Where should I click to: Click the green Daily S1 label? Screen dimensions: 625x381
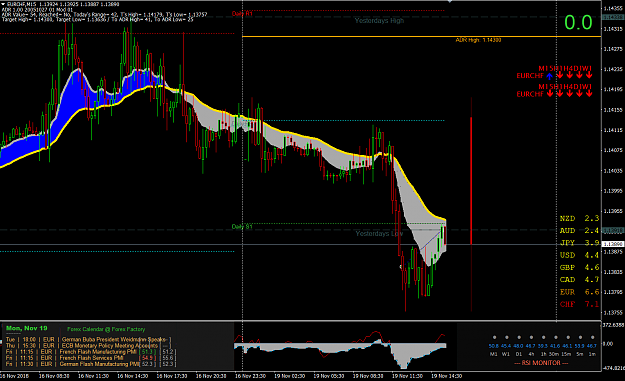click(x=242, y=227)
